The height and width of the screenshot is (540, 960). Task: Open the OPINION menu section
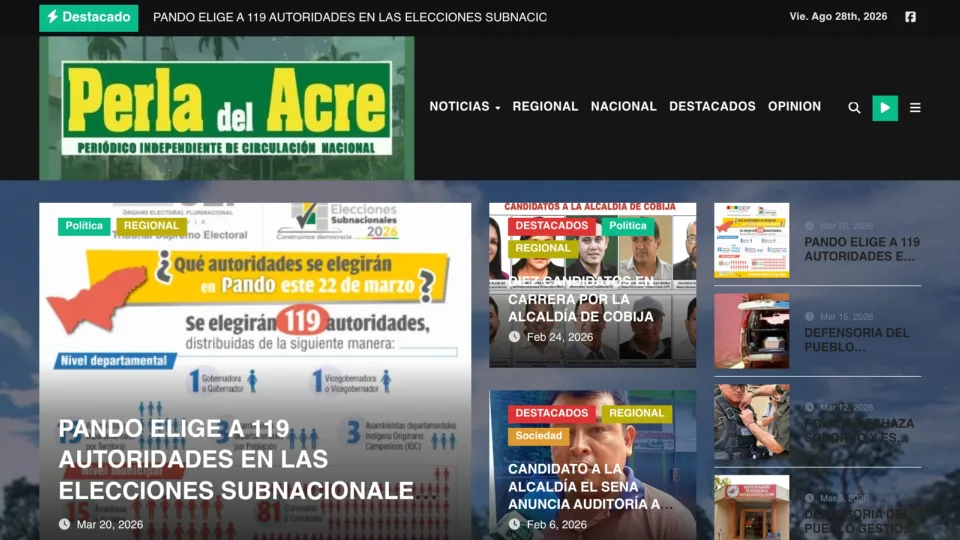(794, 107)
